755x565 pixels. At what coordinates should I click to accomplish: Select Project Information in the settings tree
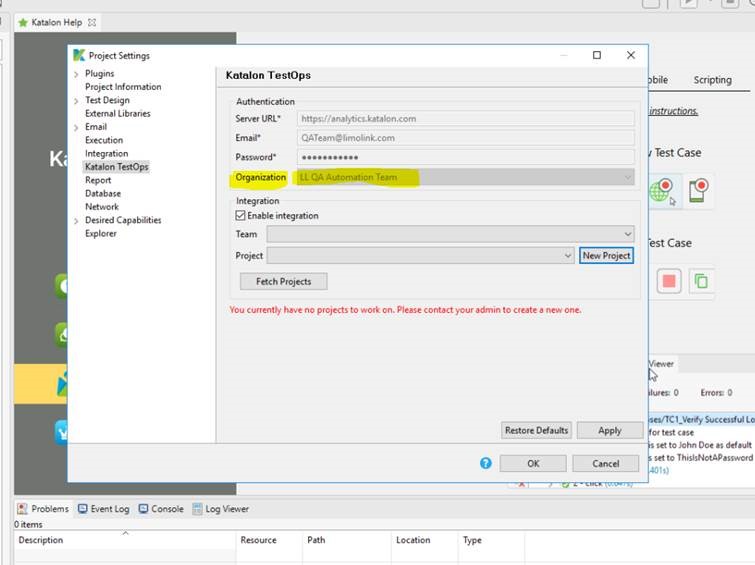click(x=123, y=87)
